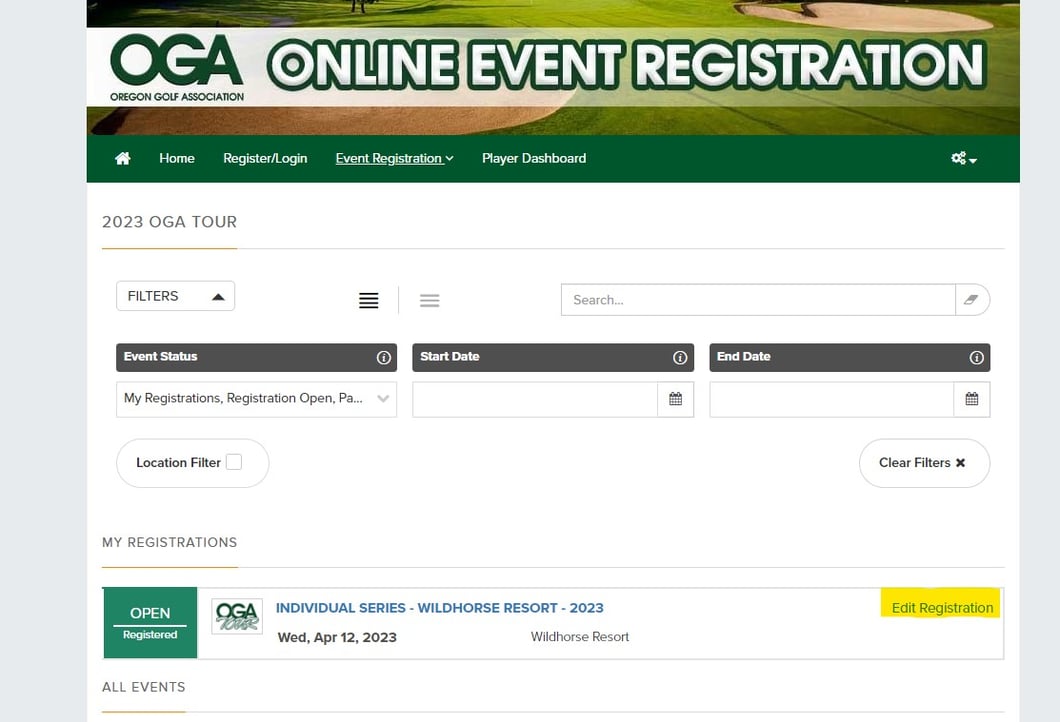Select Player Dashboard from the navigation
Image resolution: width=1060 pixels, height=722 pixels.
pyautogui.click(x=534, y=158)
